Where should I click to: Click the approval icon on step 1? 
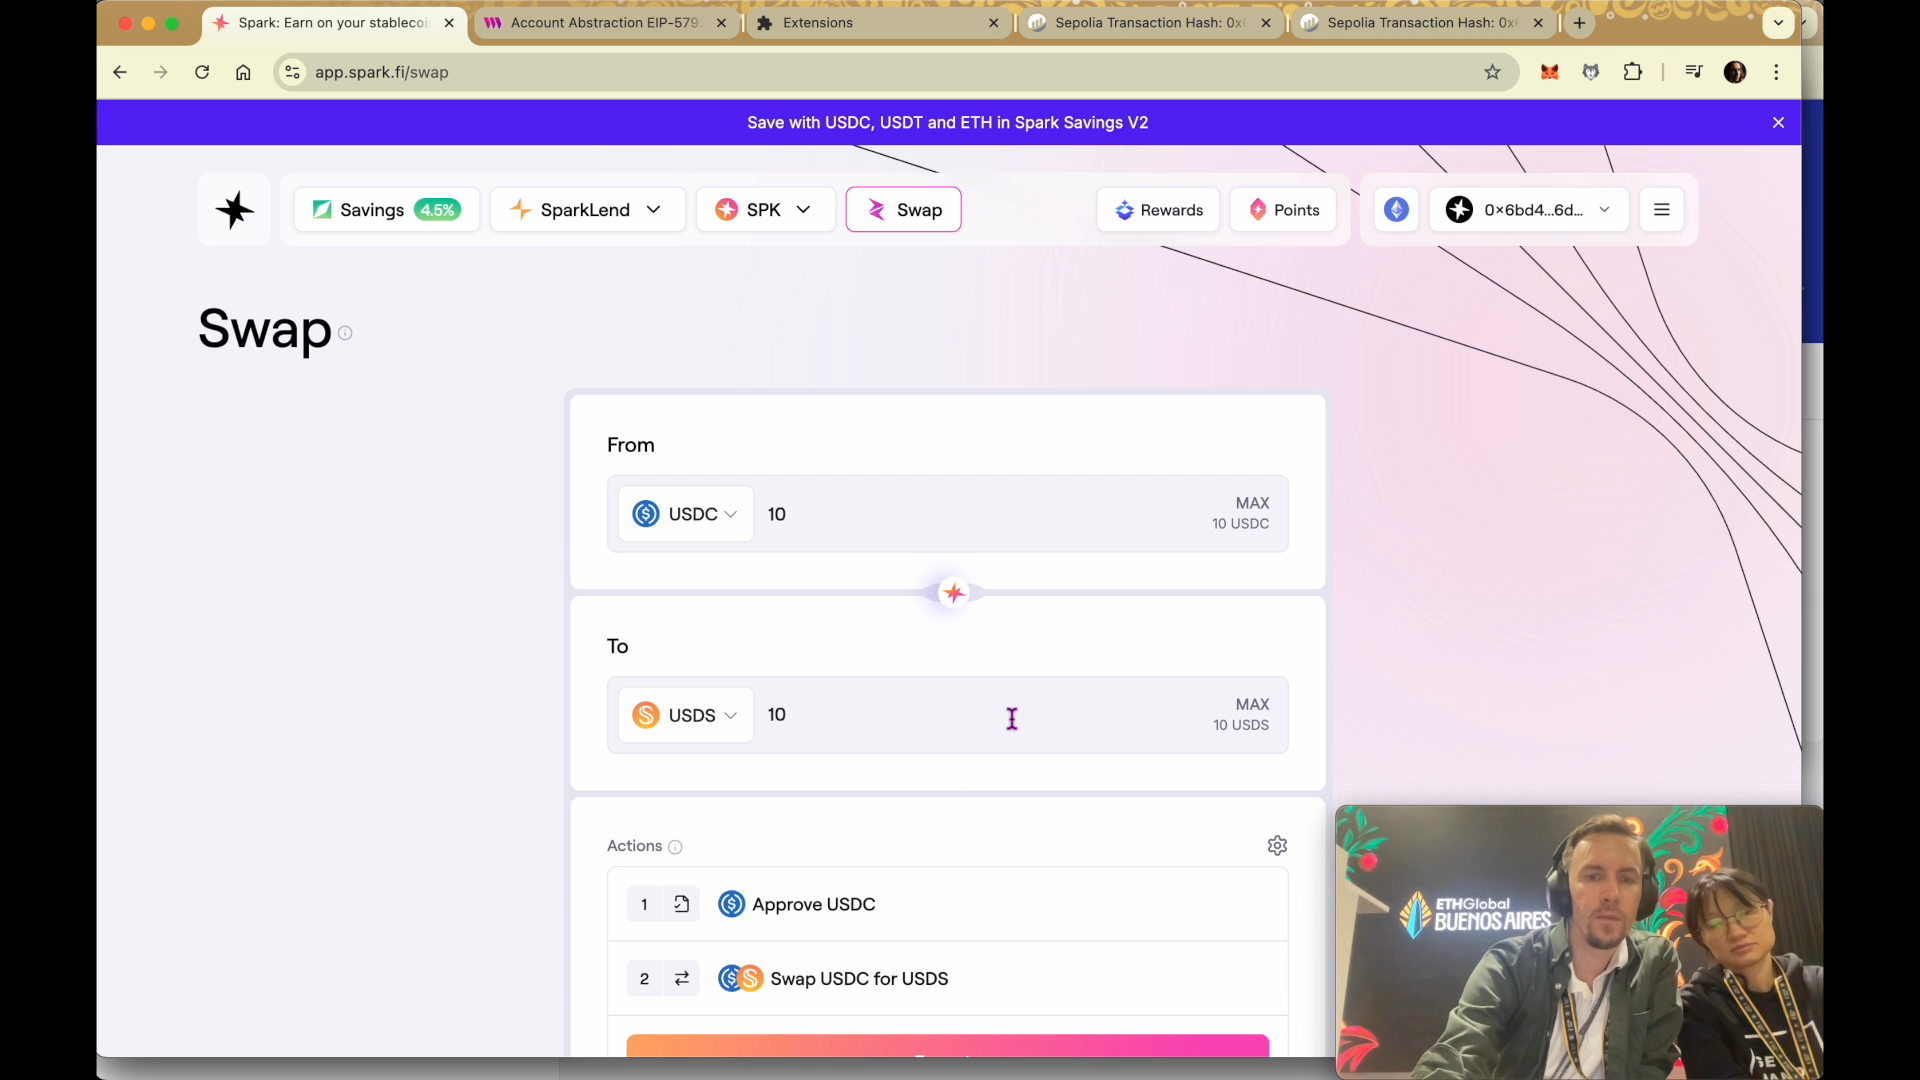tap(681, 903)
